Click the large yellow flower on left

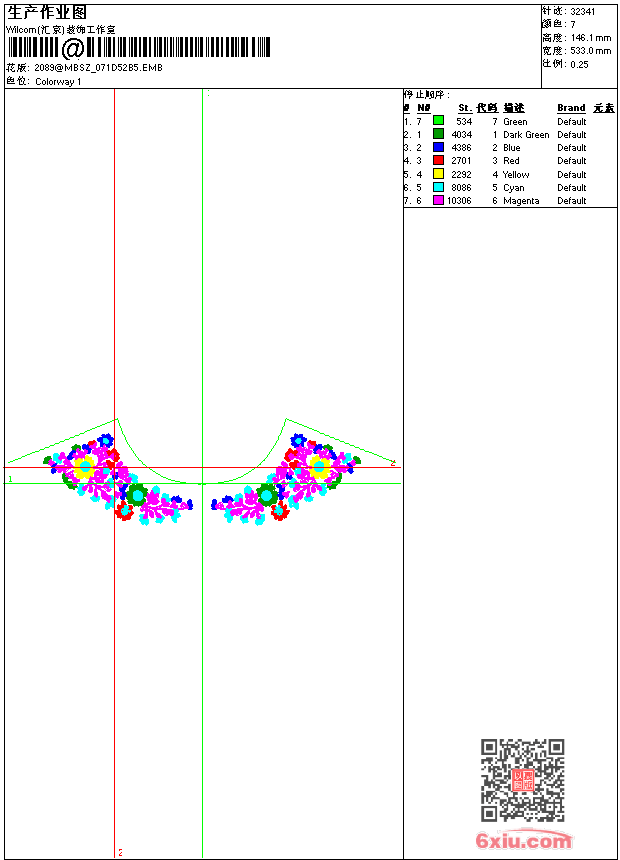[85, 467]
